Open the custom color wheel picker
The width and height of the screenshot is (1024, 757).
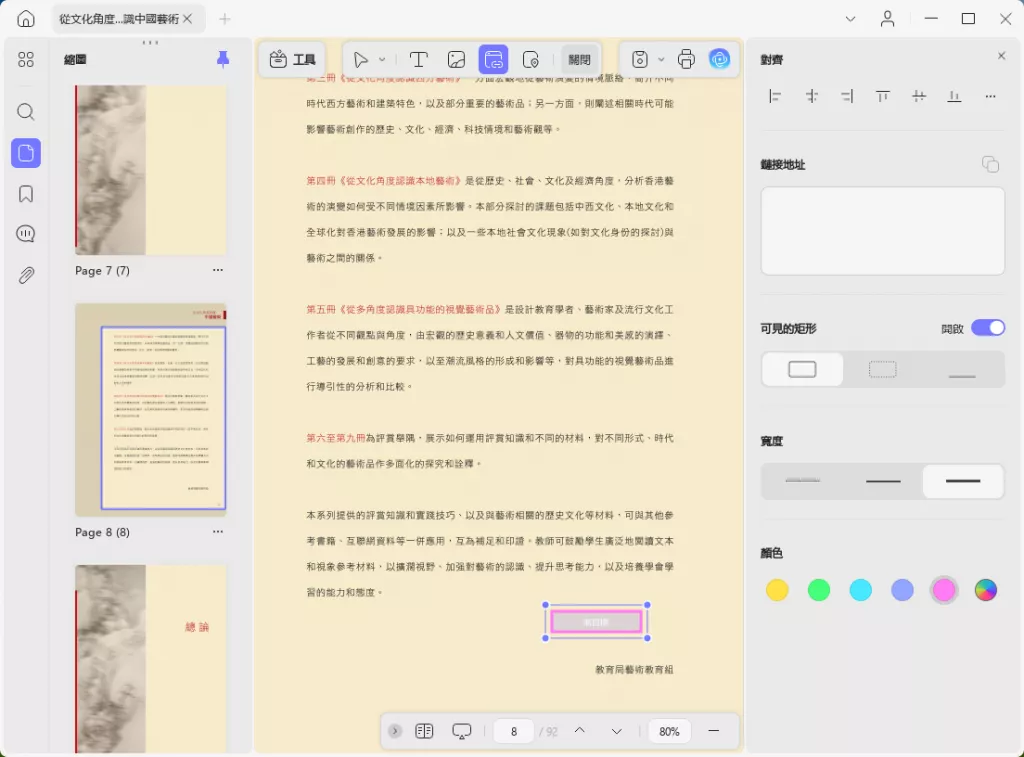click(x=985, y=590)
